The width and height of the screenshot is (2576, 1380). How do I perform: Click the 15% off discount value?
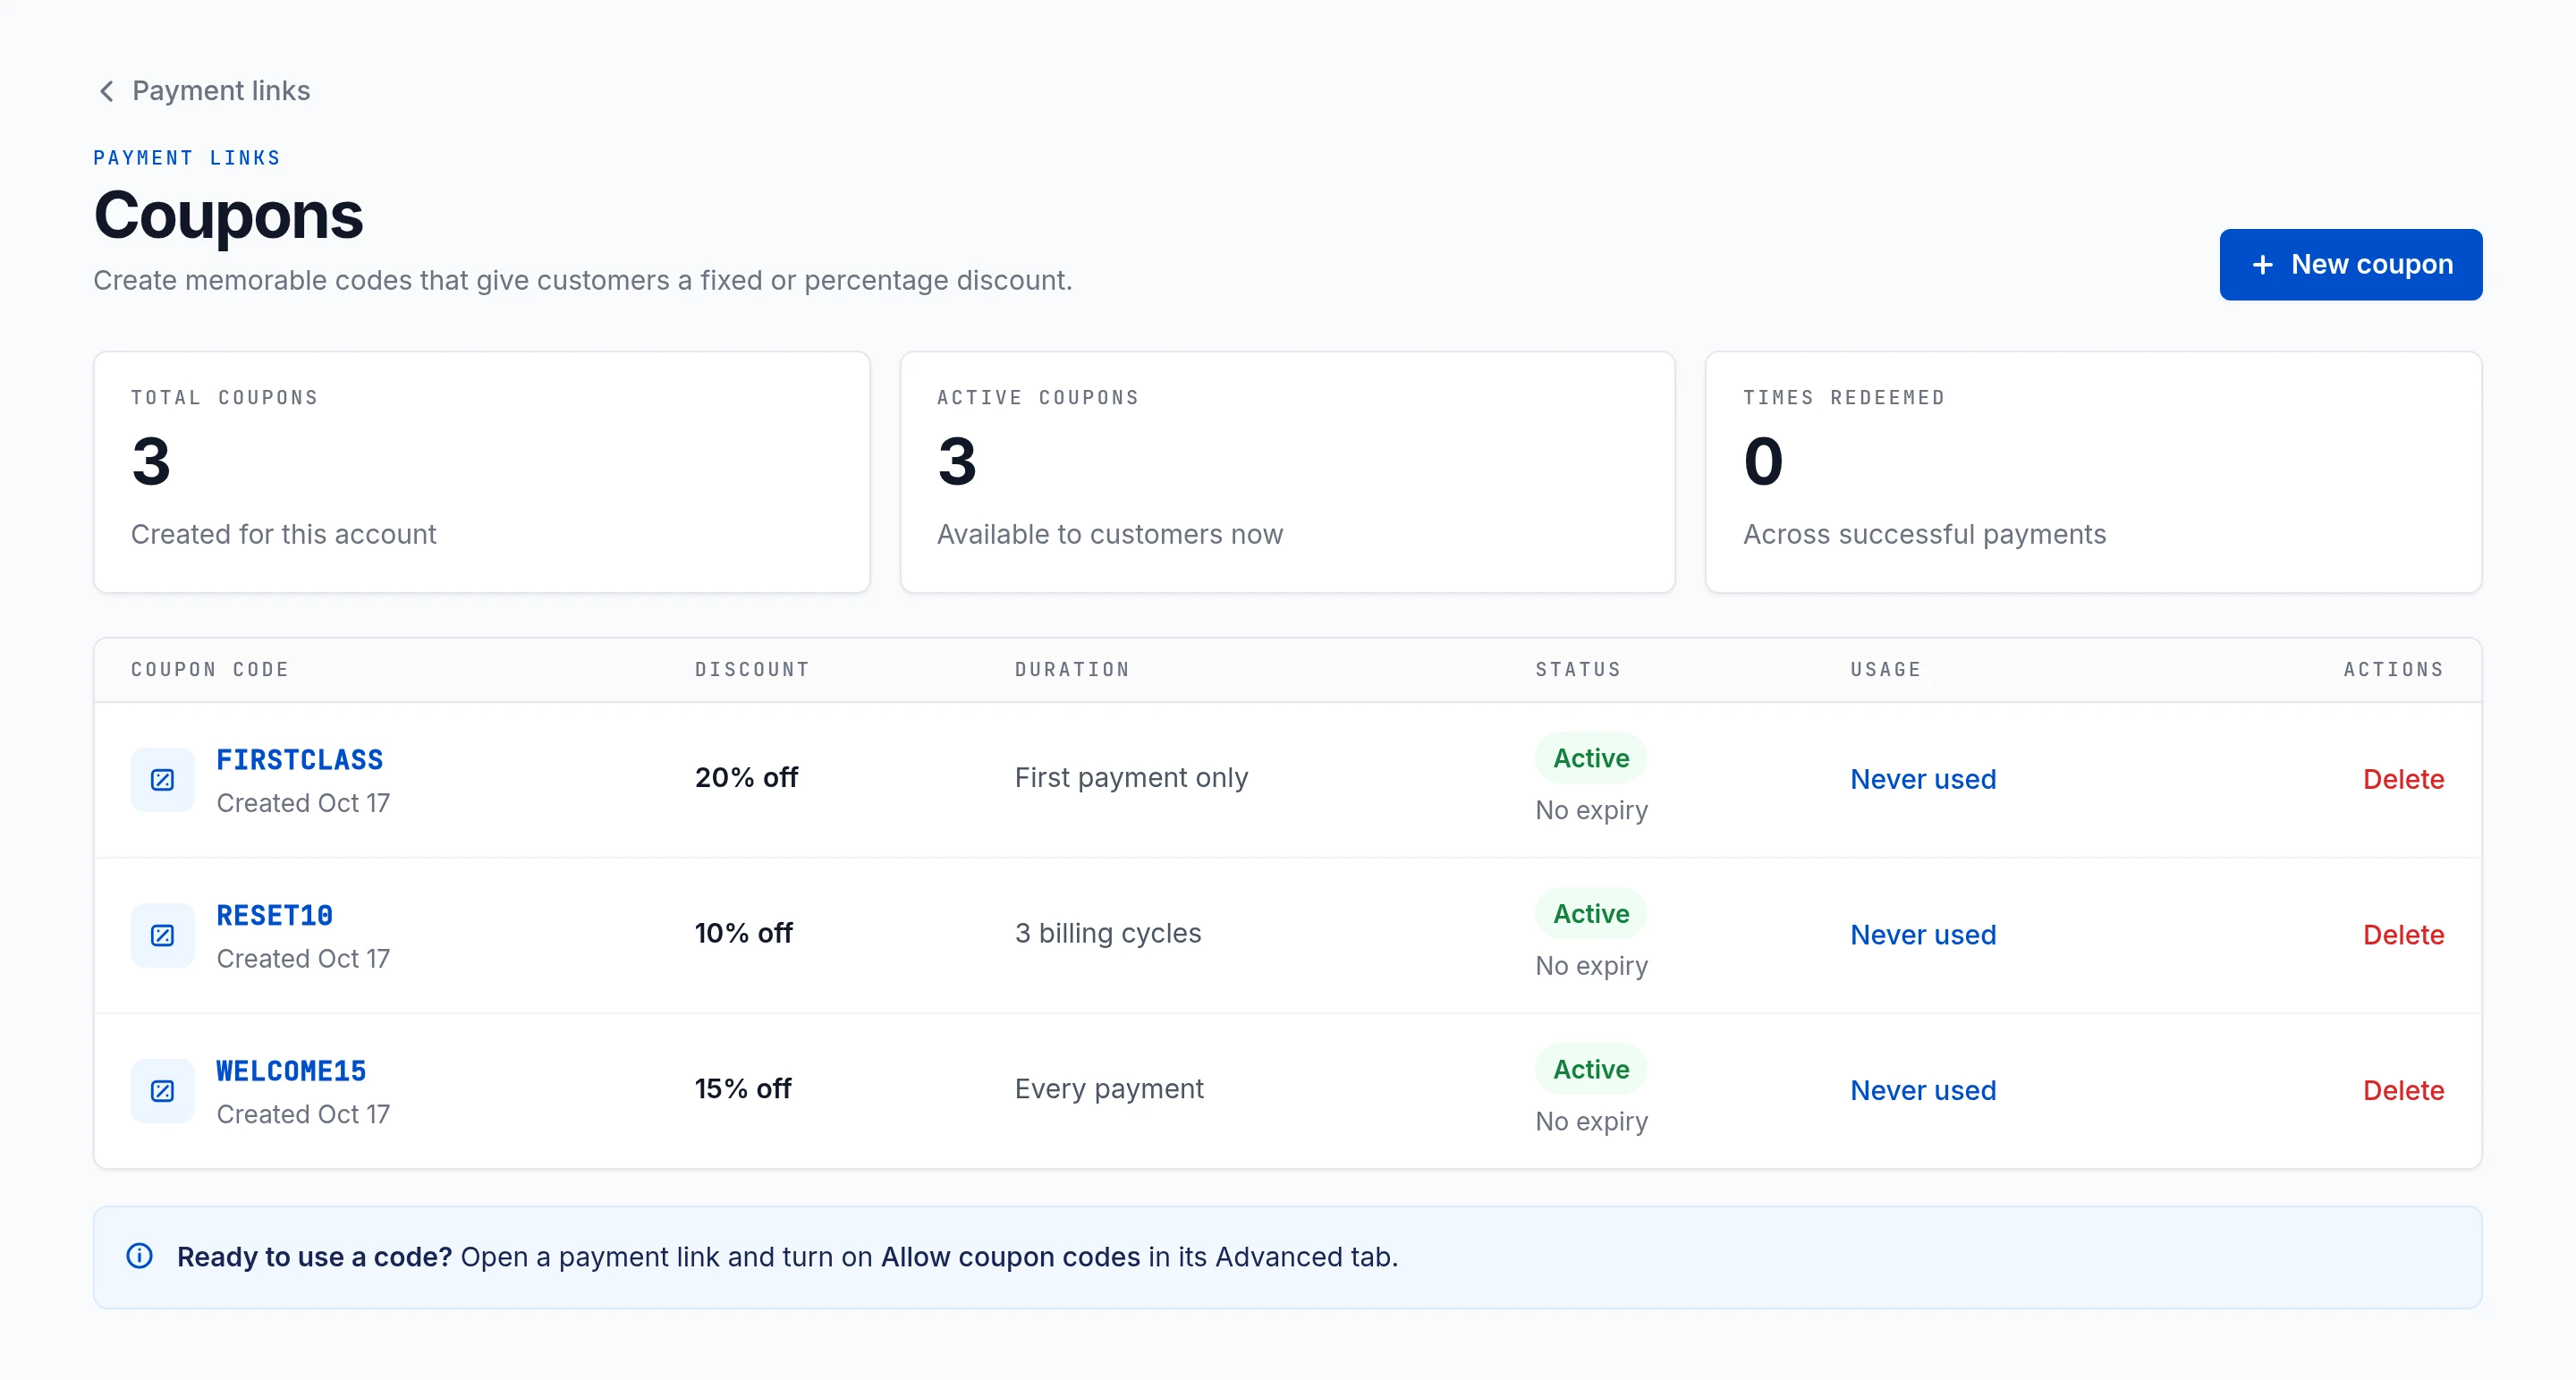tap(742, 1089)
